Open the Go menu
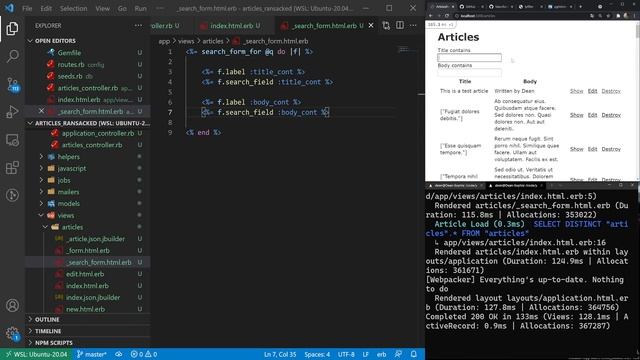This screenshot has height=360, width=640. coord(122,8)
